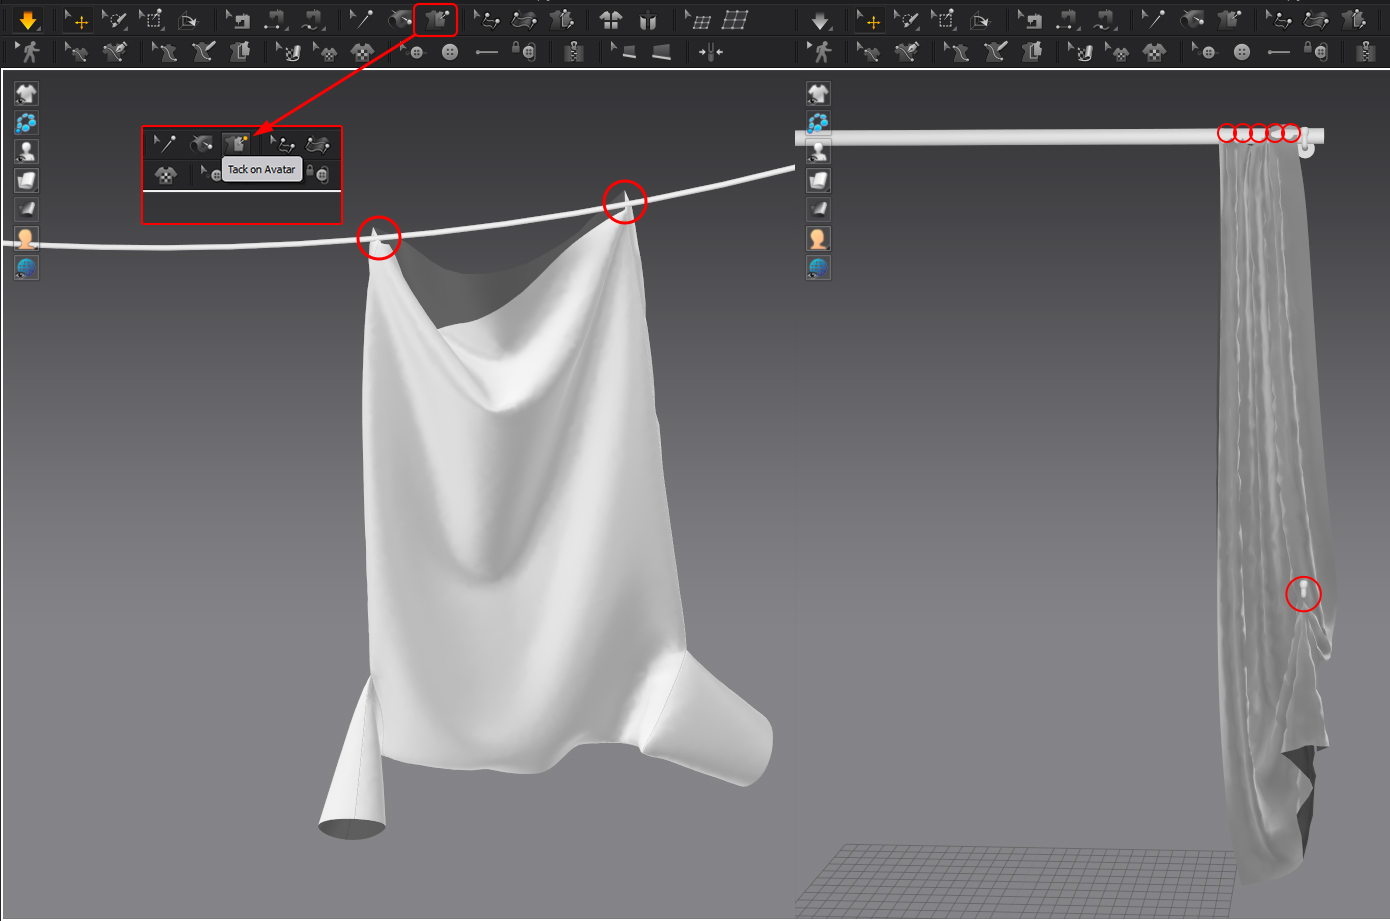Screen dimensions: 1390x921
Task: Open avatar head display options in right window
Action: click(x=818, y=239)
